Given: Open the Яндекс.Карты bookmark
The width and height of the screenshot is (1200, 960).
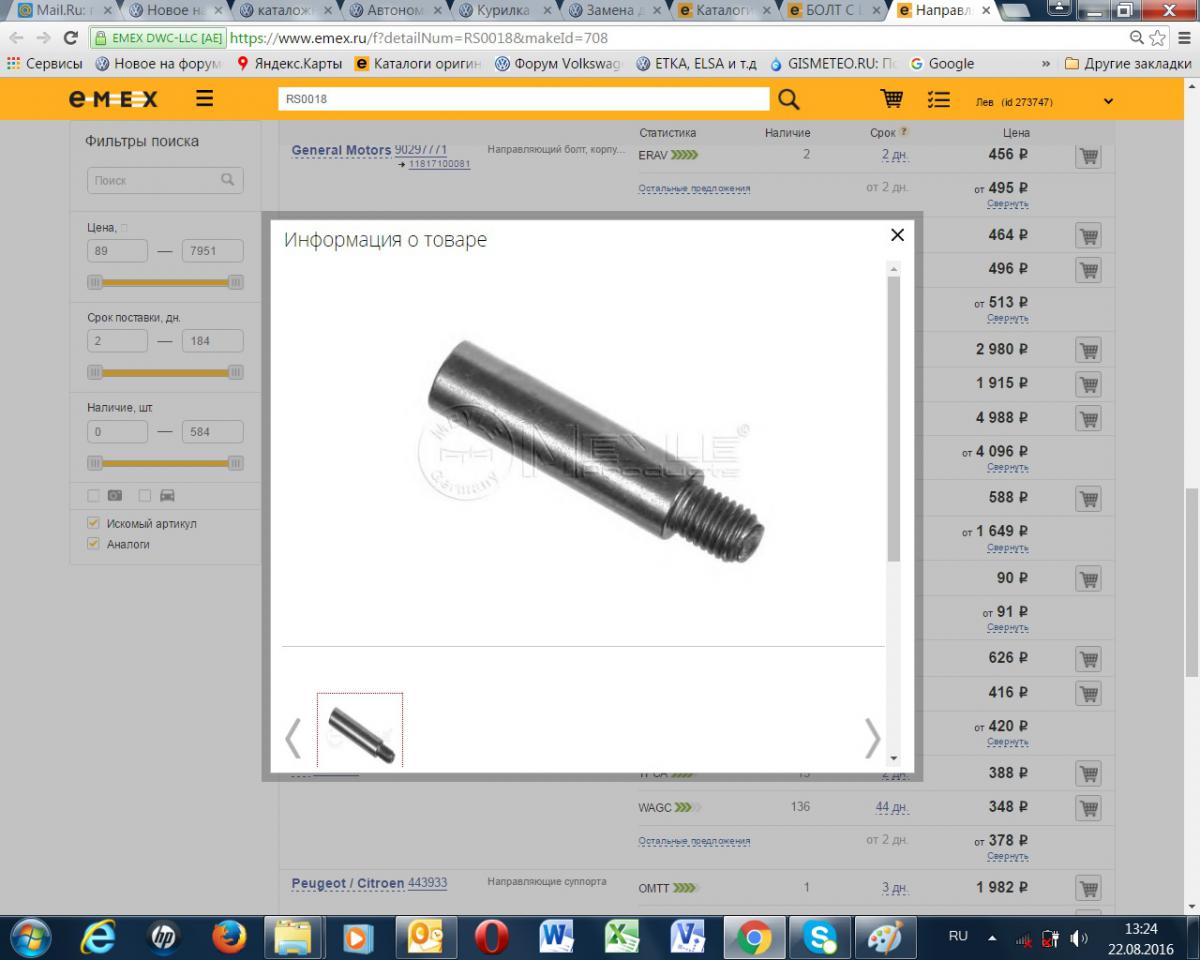Looking at the screenshot, I should click(x=289, y=64).
